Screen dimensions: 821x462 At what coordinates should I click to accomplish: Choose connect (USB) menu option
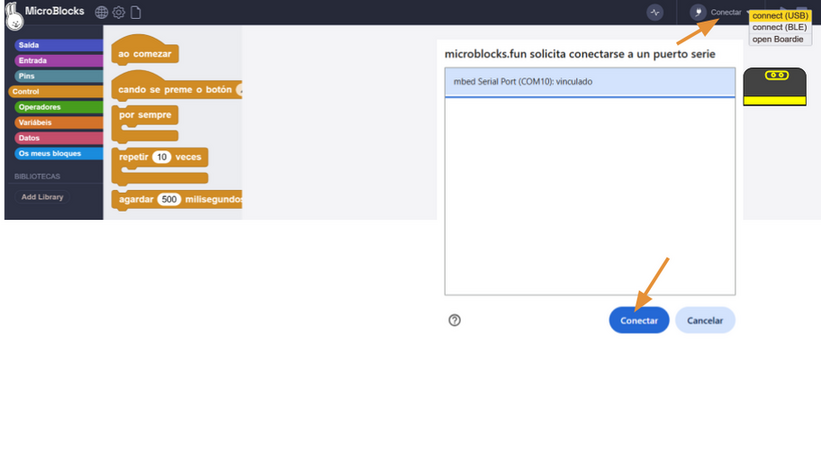coord(780,16)
